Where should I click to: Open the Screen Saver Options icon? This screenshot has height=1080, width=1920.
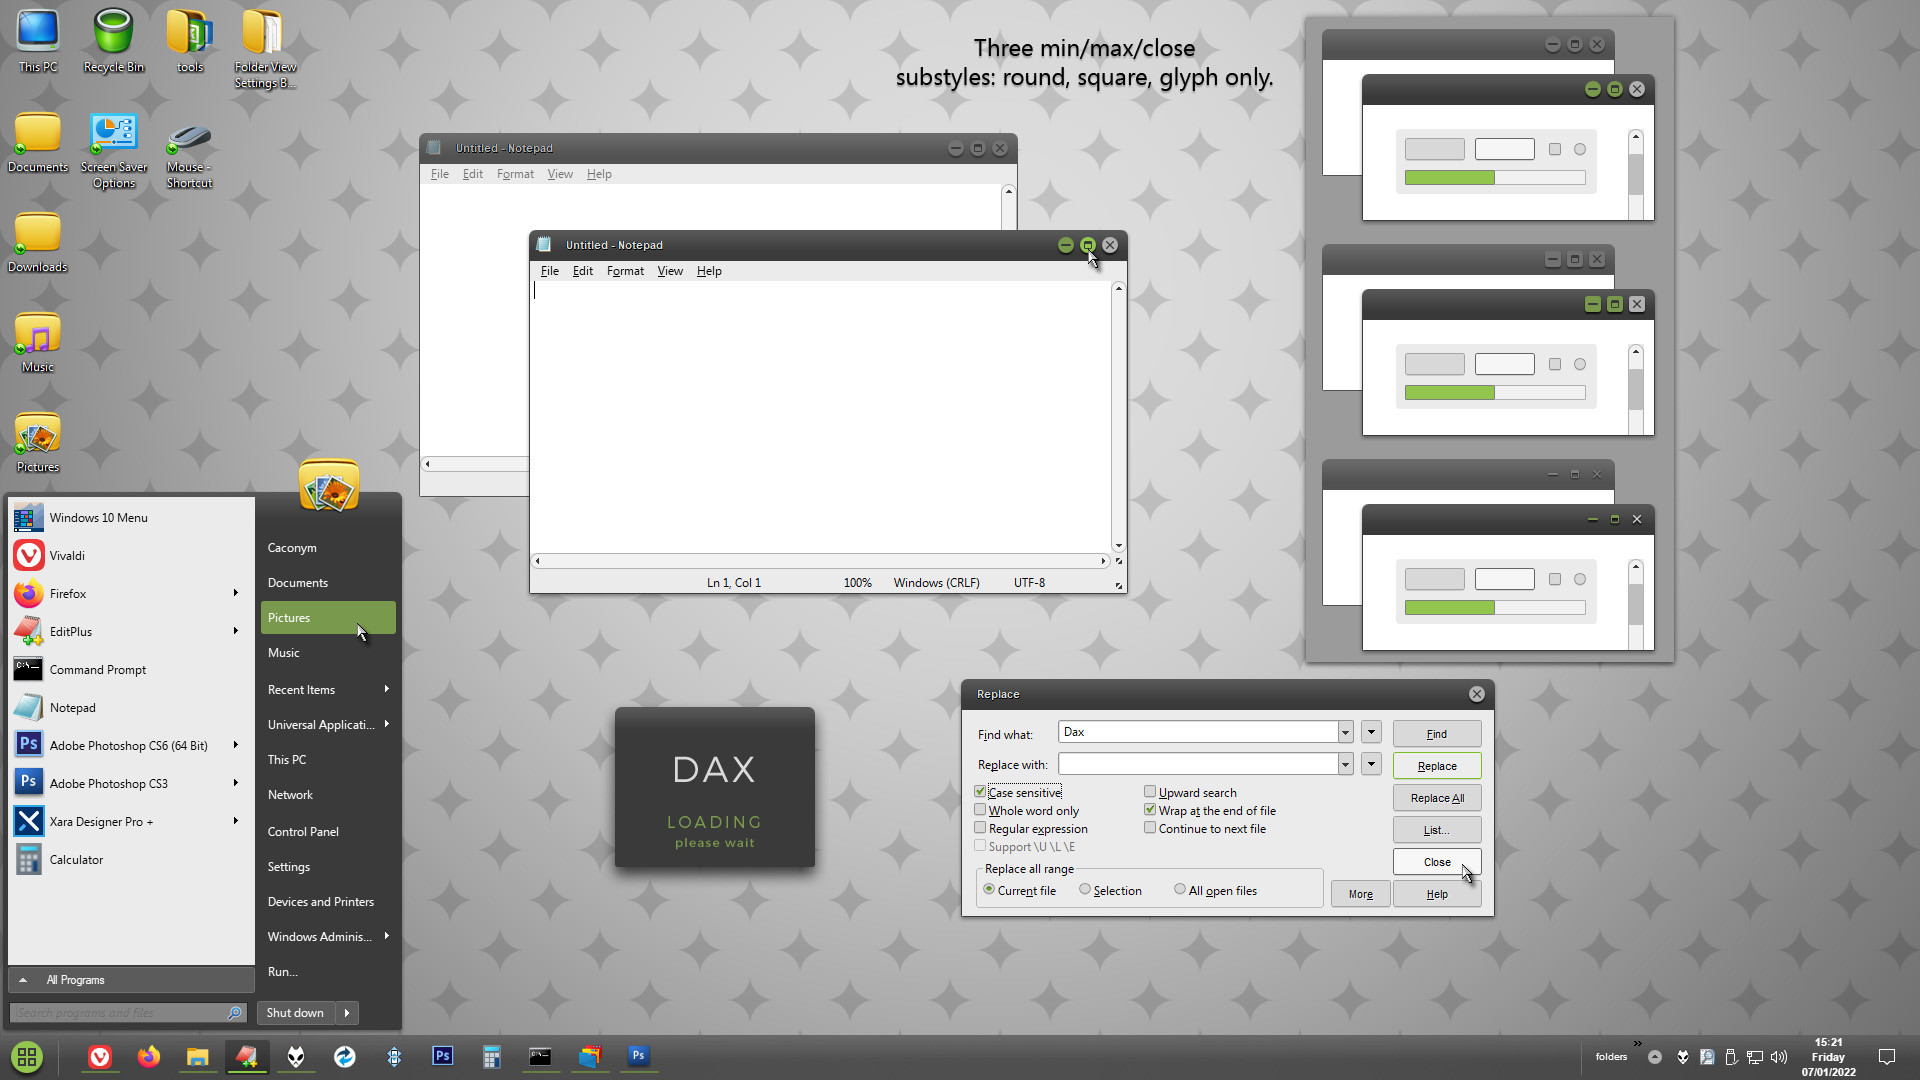(x=113, y=150)
